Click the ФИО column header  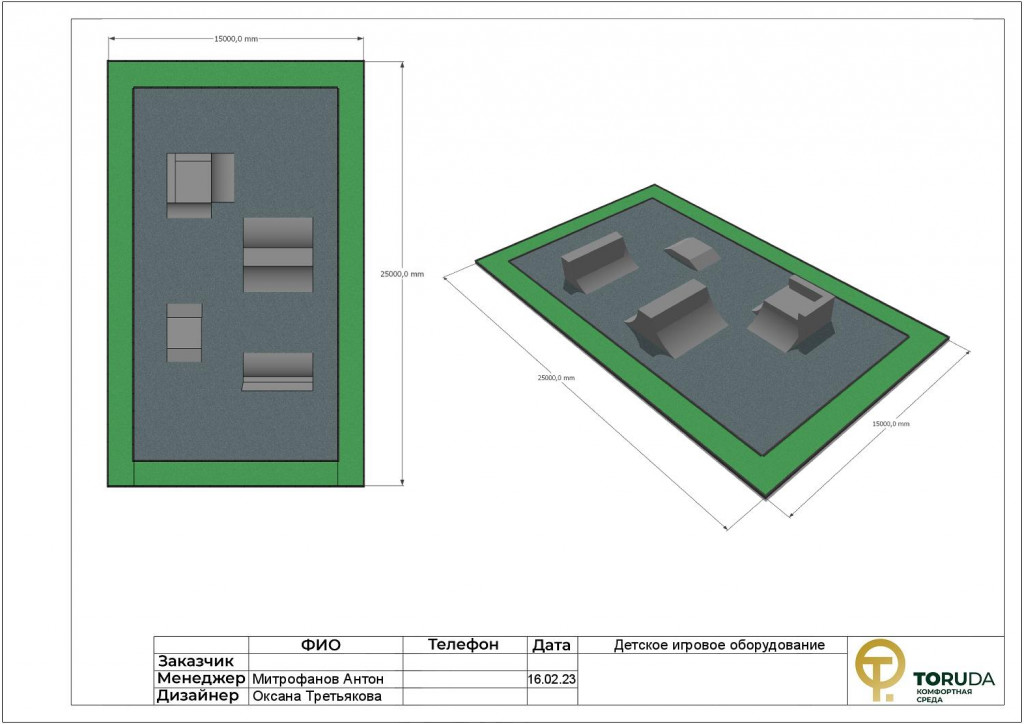point(325,645)
